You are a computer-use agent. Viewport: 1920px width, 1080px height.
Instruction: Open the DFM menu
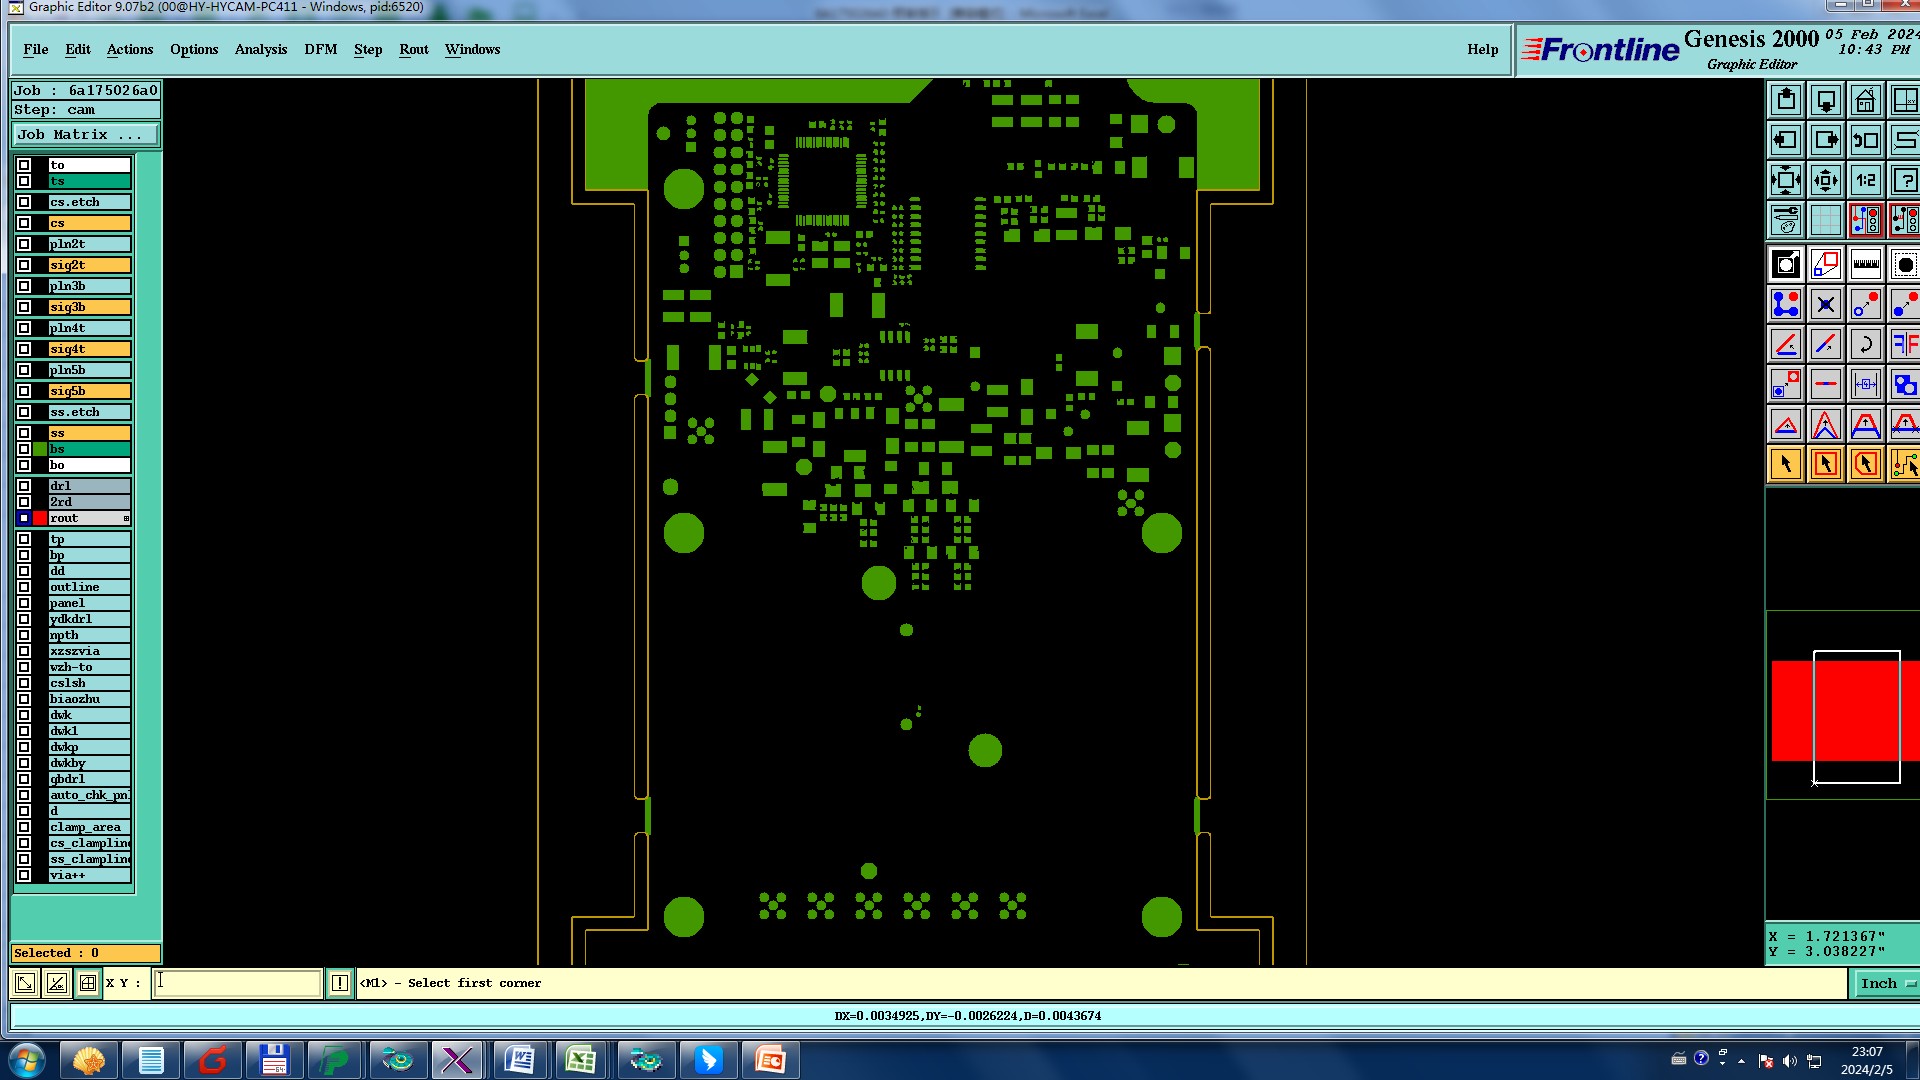[x=320, y=49]
